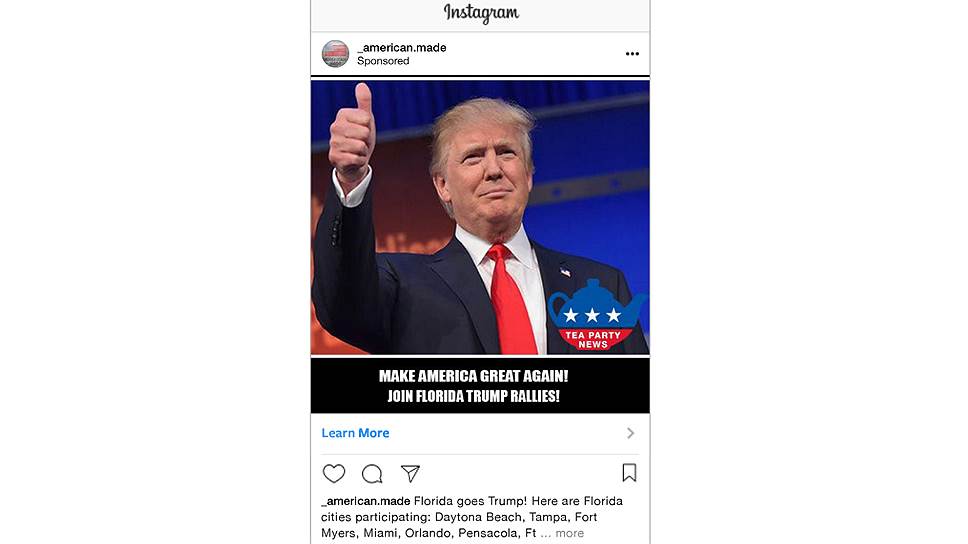
Task: Open three-dot post options menu
Action: point(632,54)
